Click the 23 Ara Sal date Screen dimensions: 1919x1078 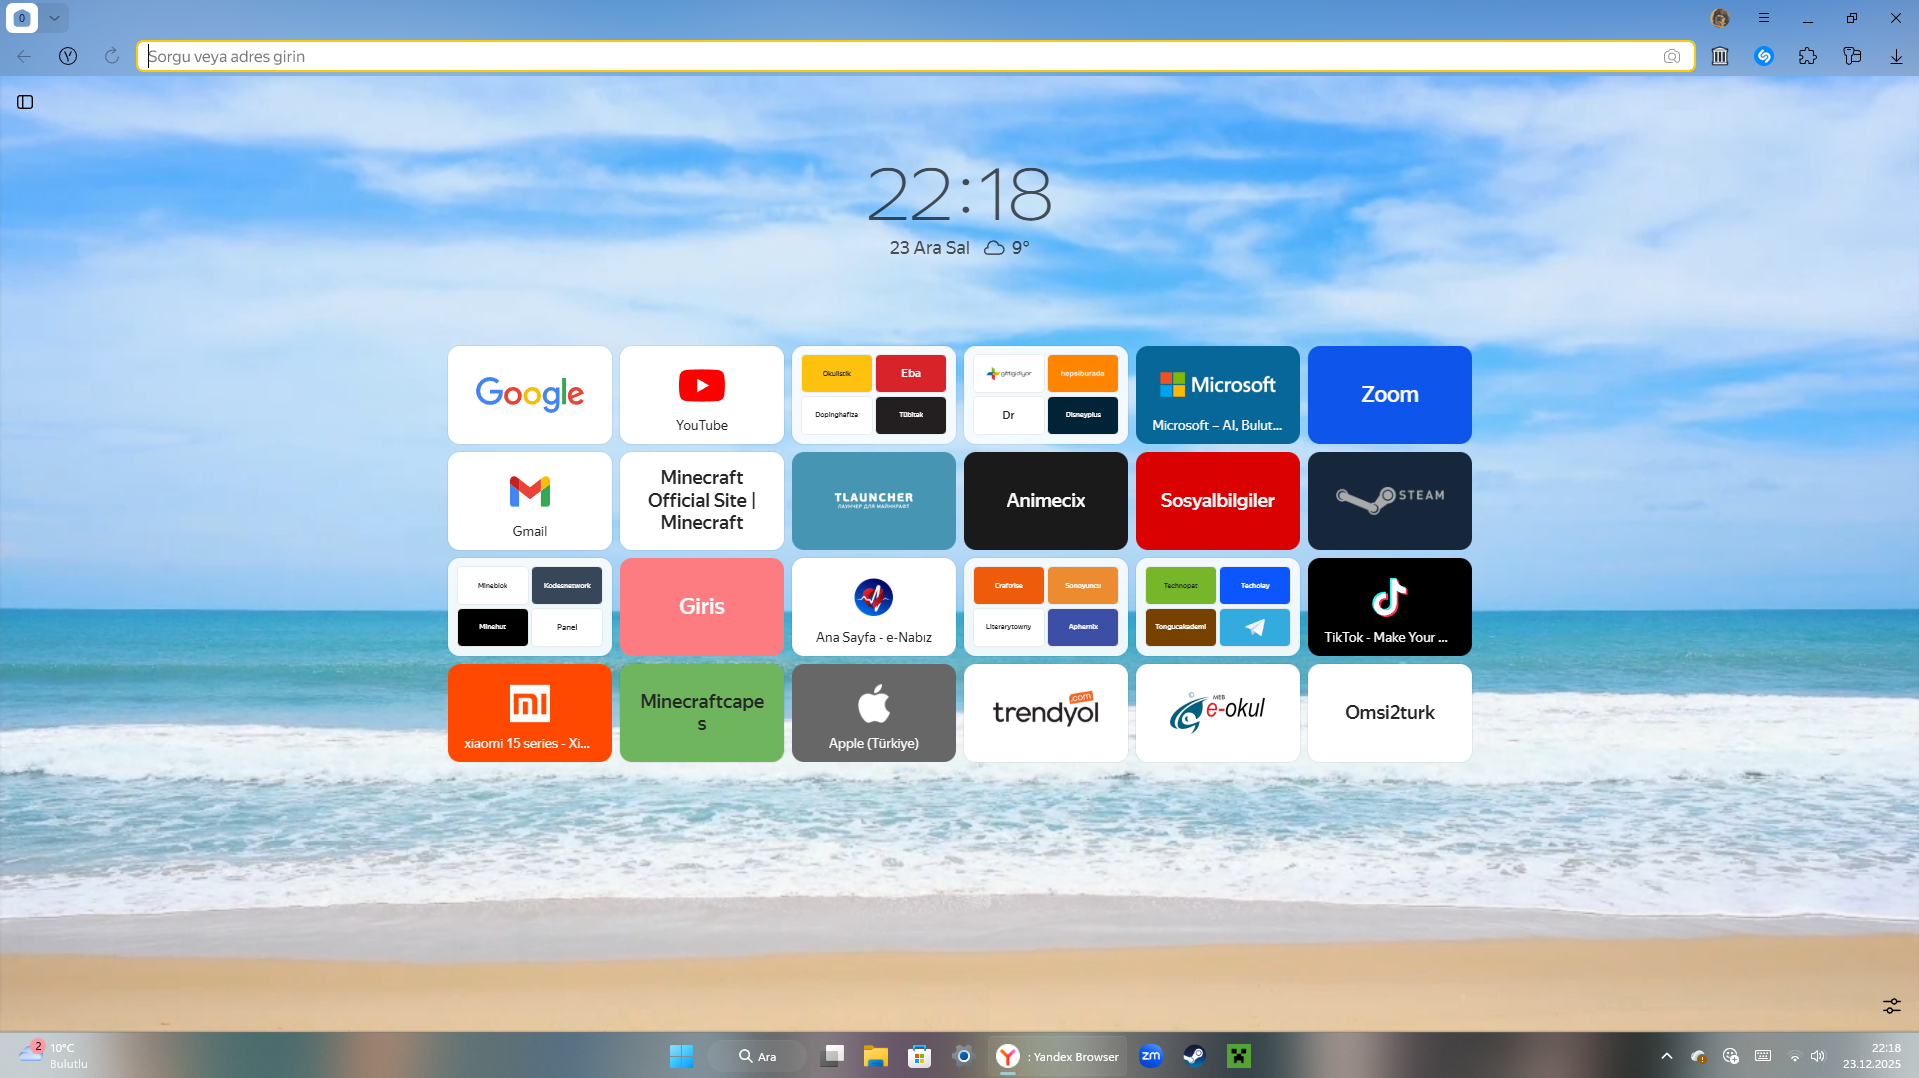click(929, 248)
